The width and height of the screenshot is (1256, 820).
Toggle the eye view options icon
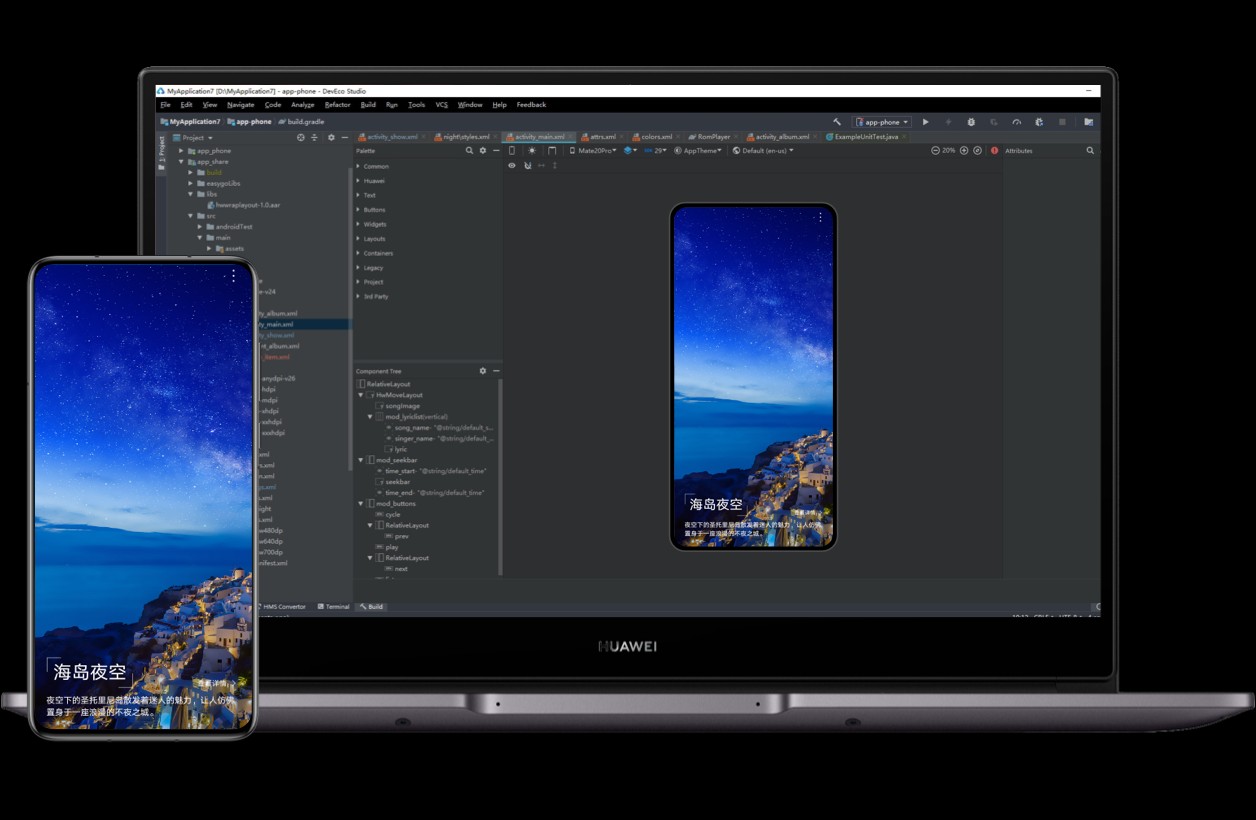[512, 166]
